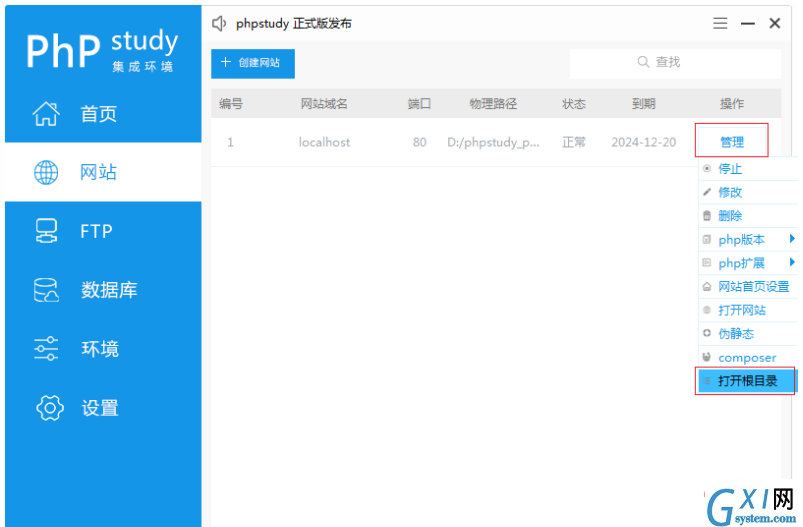The image size is (803, 527).
Task: Click the icon beside php扩展
Action: coord(707,263)
